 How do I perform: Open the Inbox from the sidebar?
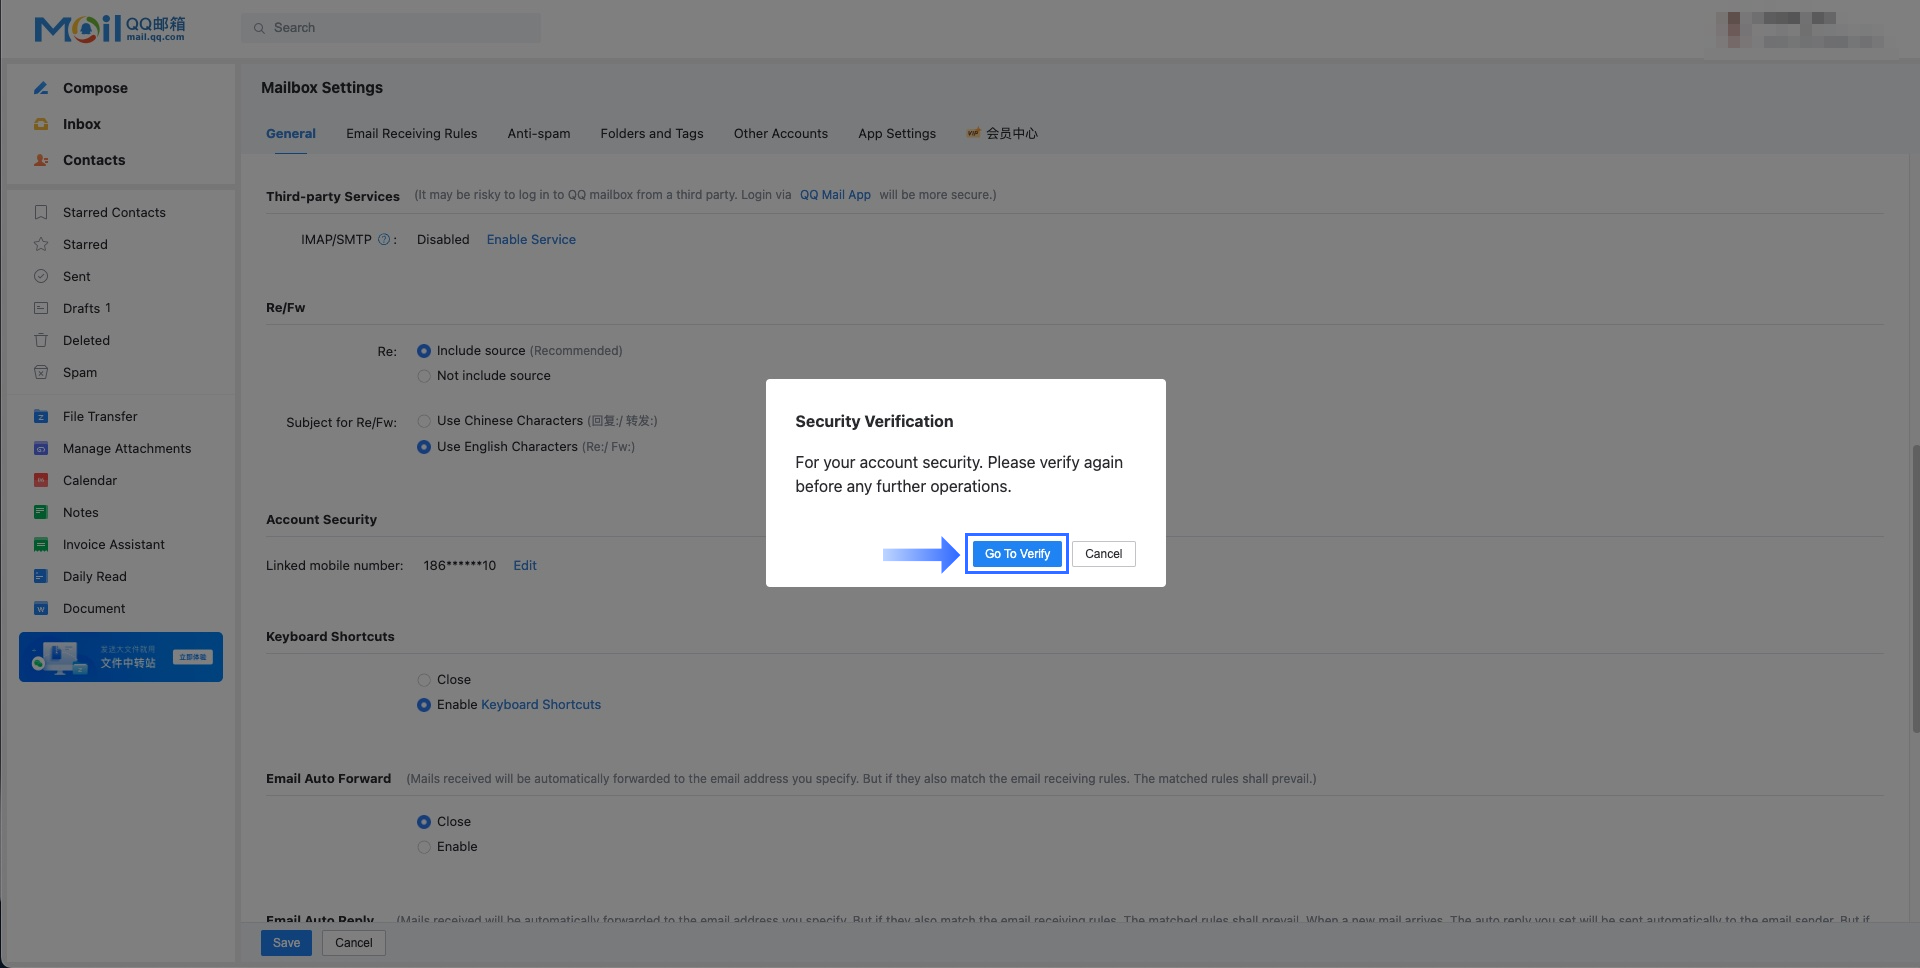pos(82,124)
